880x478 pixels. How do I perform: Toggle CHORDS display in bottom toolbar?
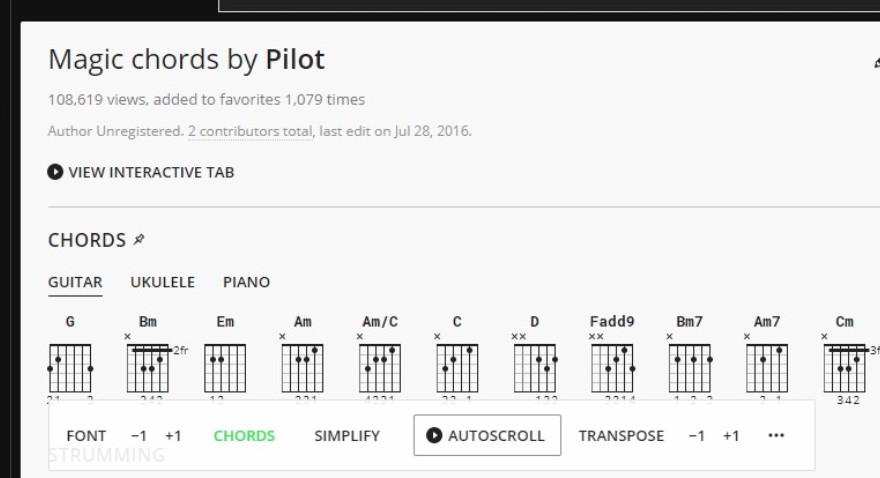(x=244, y=436)
